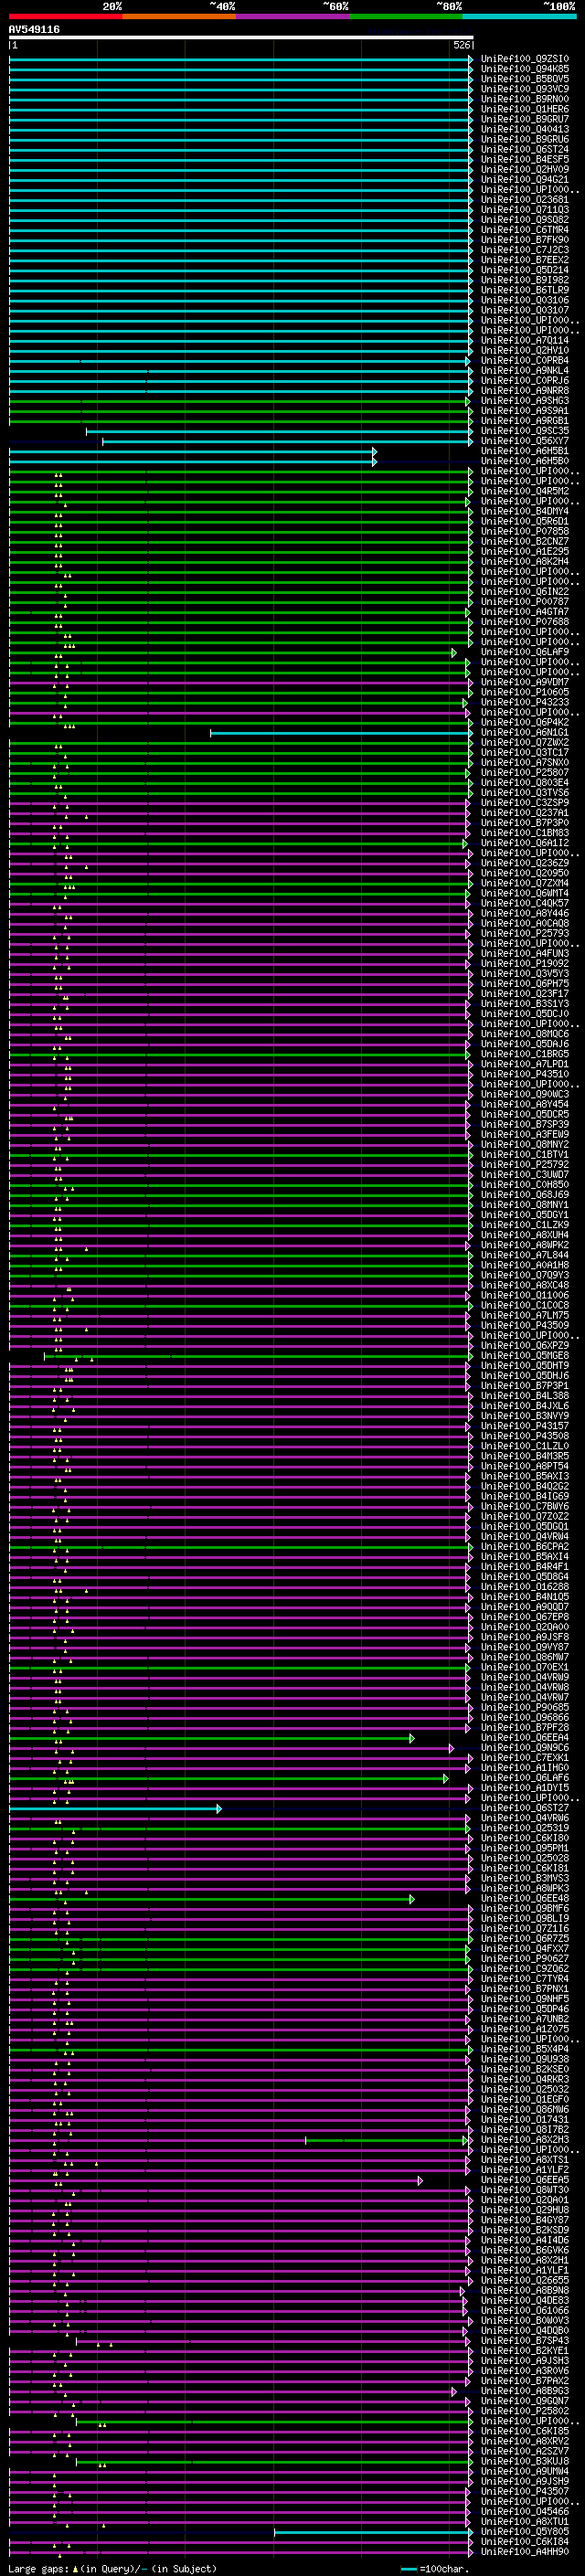Click the label UniRef100_P10605

[524, 693]
